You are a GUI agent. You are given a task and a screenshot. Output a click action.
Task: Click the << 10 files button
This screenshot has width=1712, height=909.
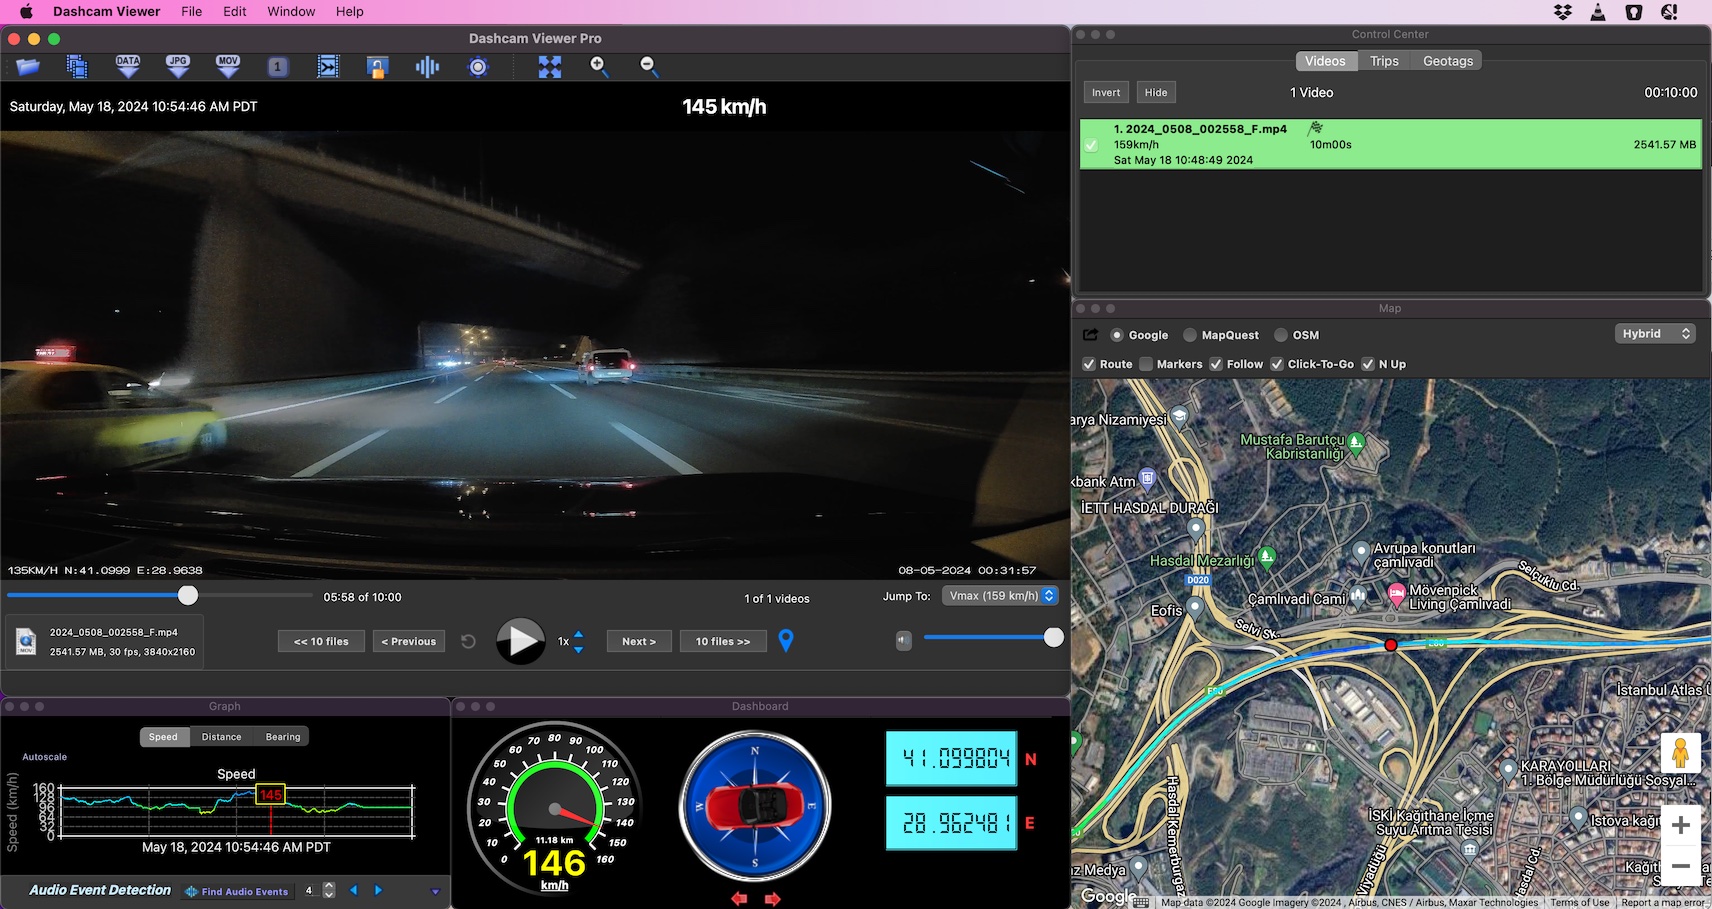(321, 641)
